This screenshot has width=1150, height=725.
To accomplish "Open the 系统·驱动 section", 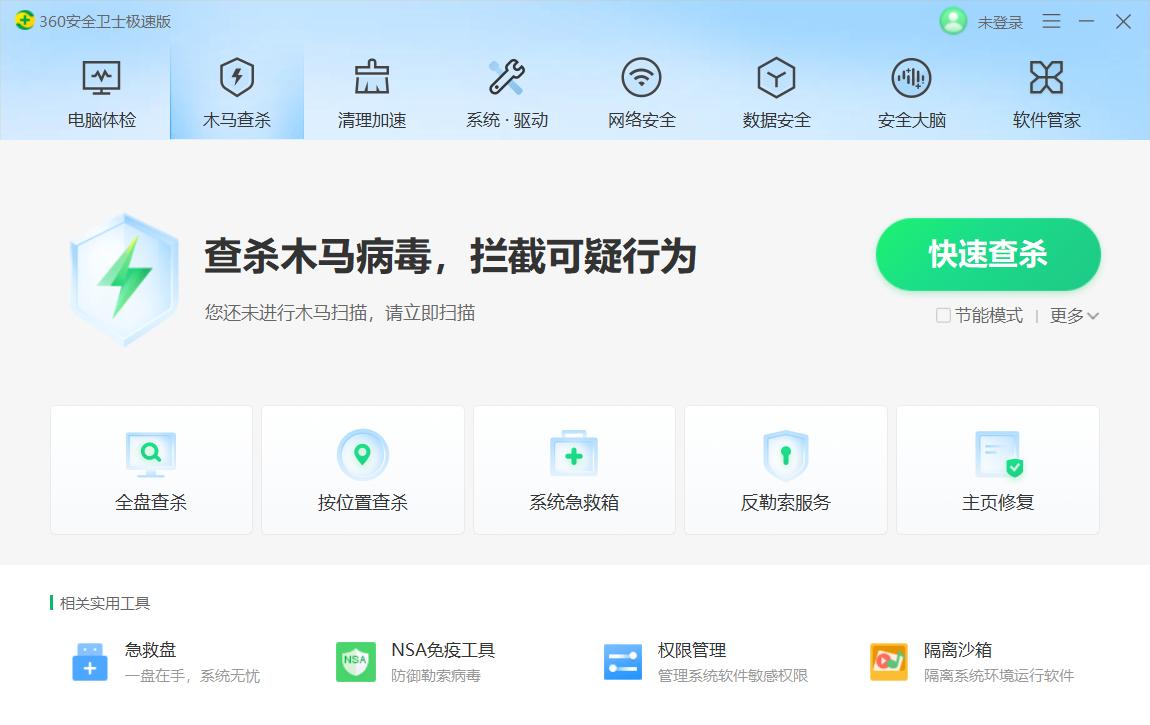I will [506, 92].
